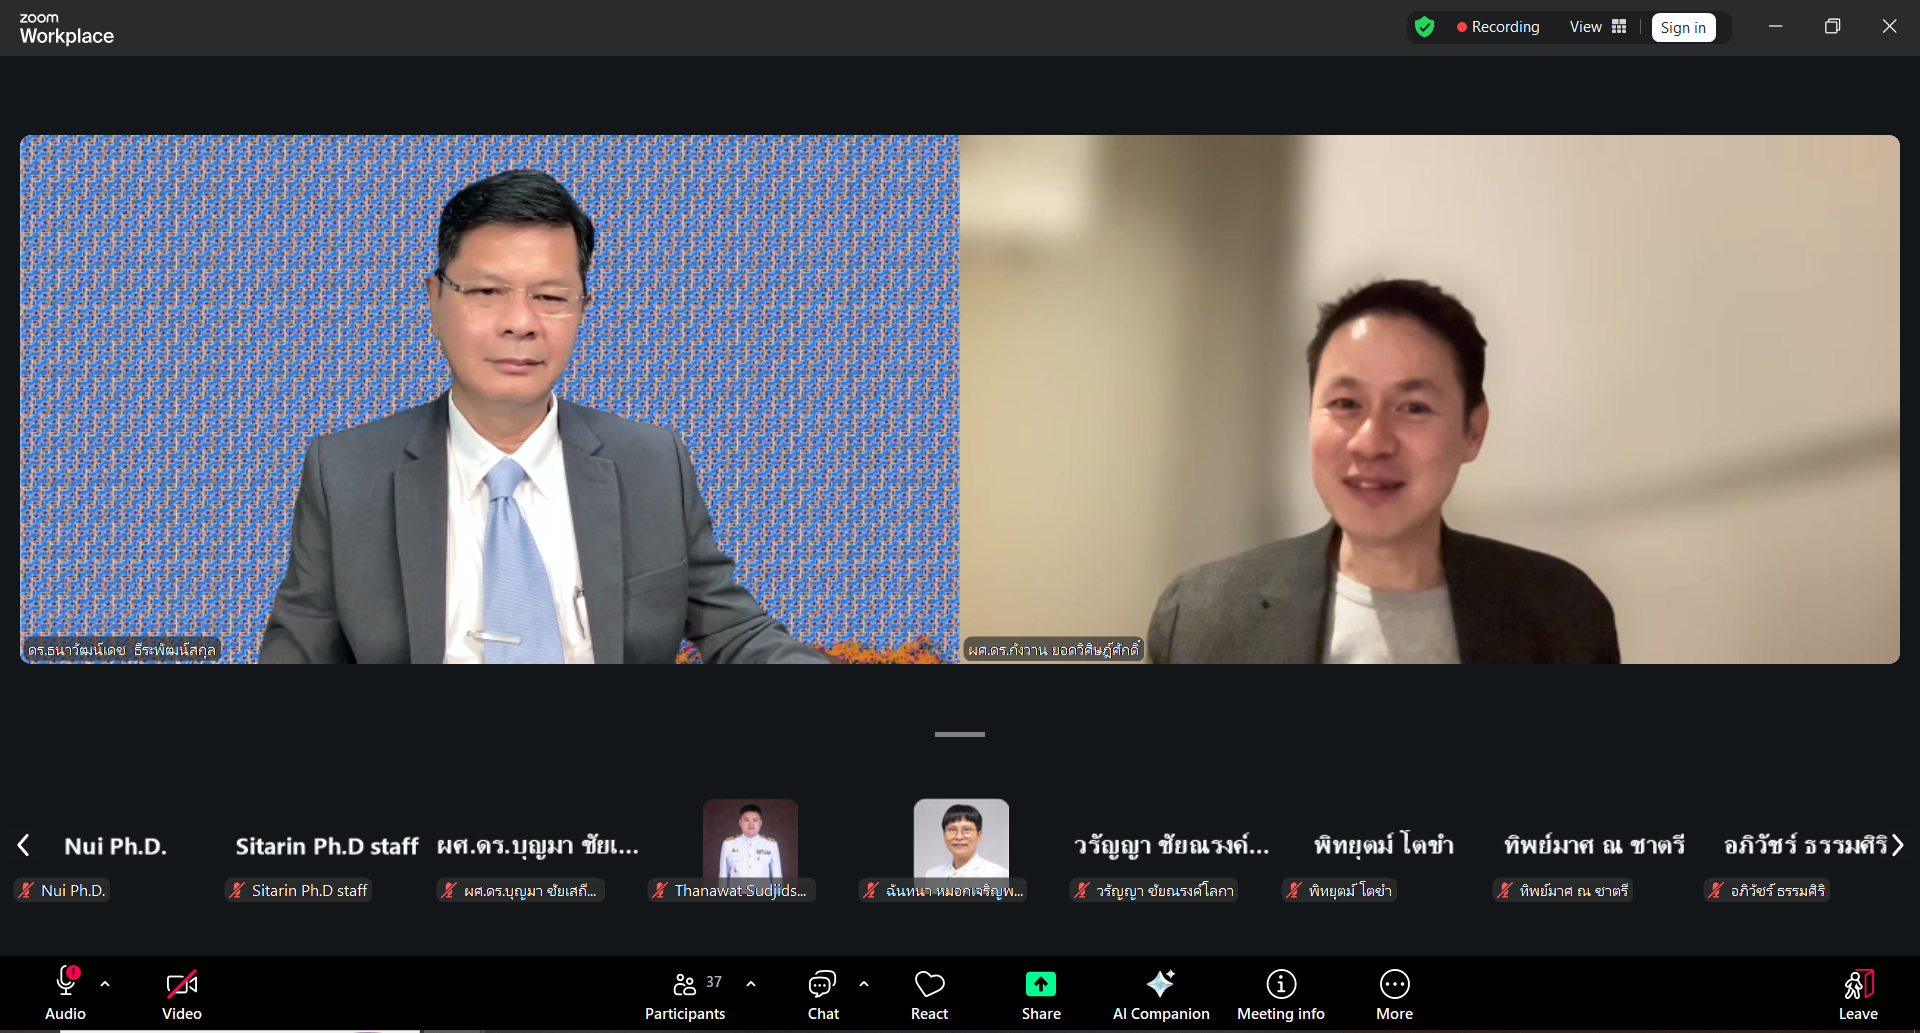The width and height of the screenshot is (1920, 1033).
Task: Toggle the Audio microphone on or off
Action: [x=66, y=985]
